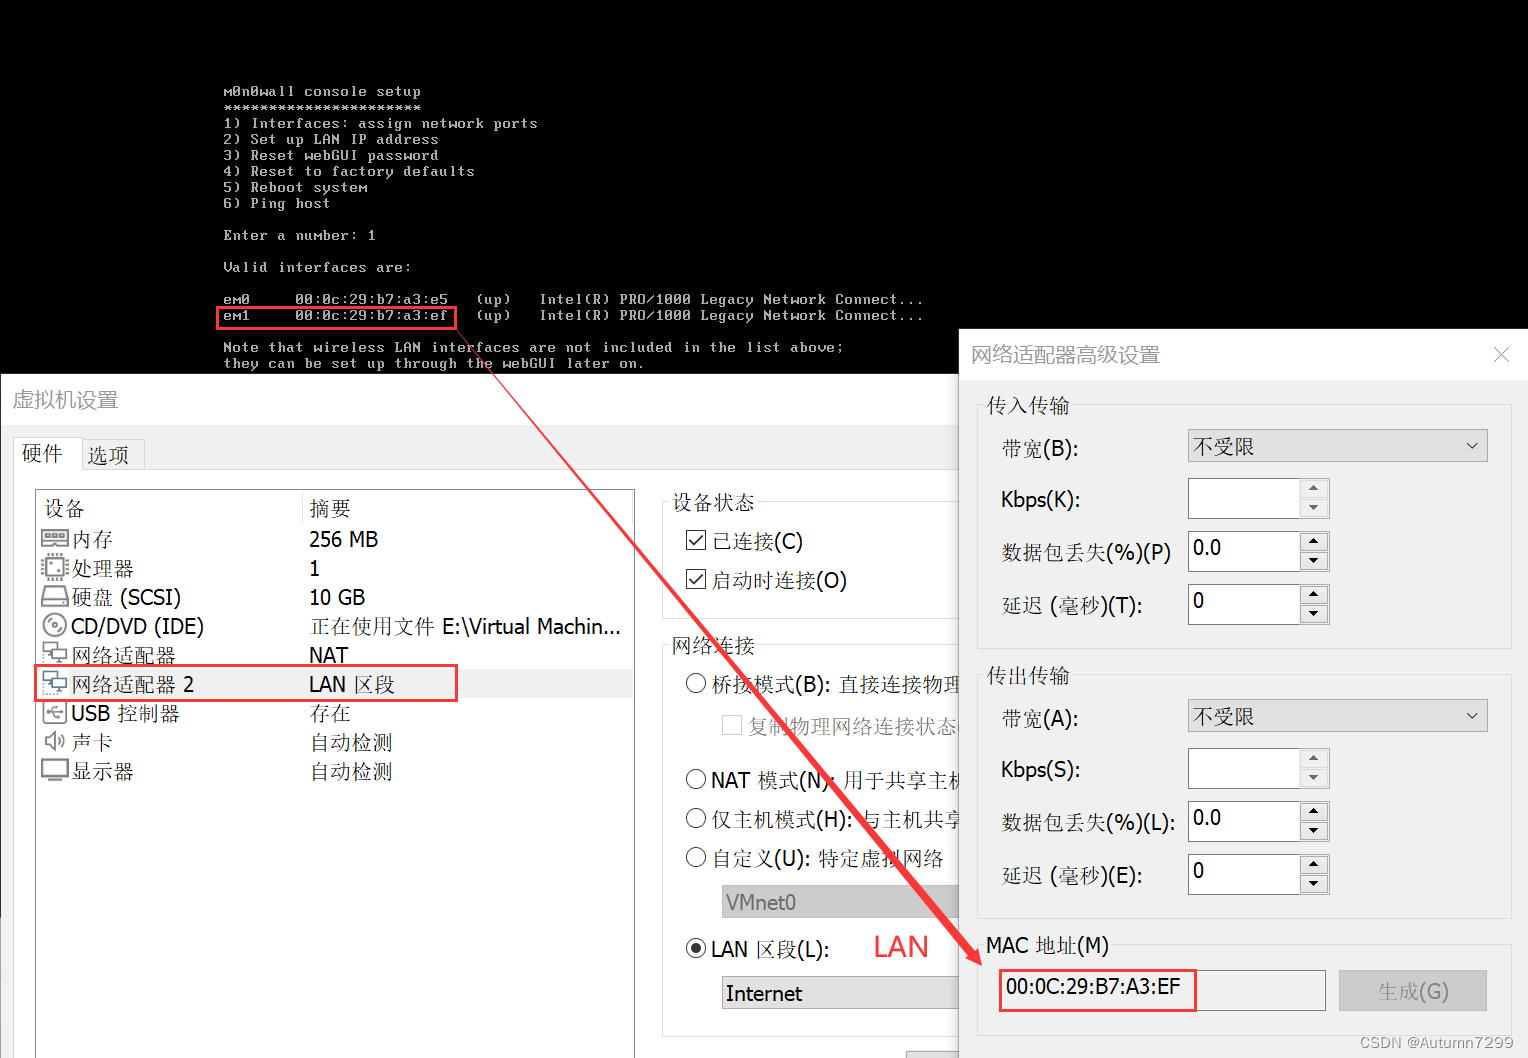Click the outgoing Kbps(S) input field
The width and height of the screenshot is (1528, 1058).
pyautogui.click(x=1244, y=768)
